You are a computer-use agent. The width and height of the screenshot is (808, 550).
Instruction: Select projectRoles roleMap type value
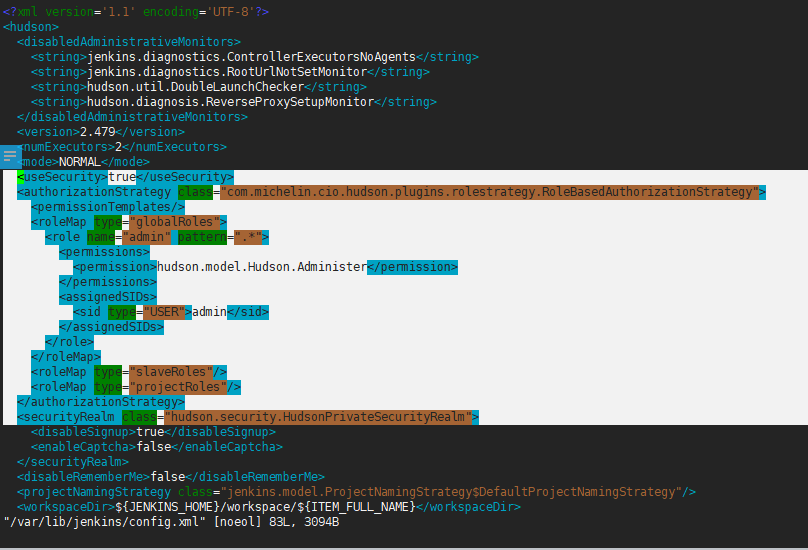tap(178, 387)
